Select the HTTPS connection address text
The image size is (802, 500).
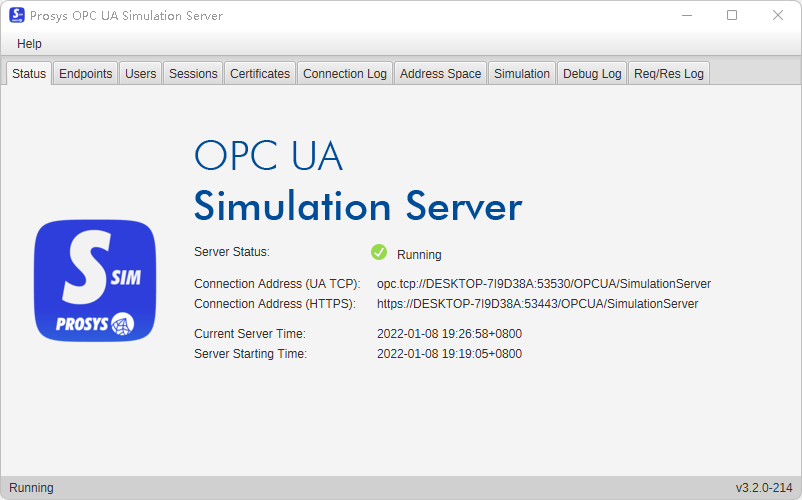coord(538,304)
